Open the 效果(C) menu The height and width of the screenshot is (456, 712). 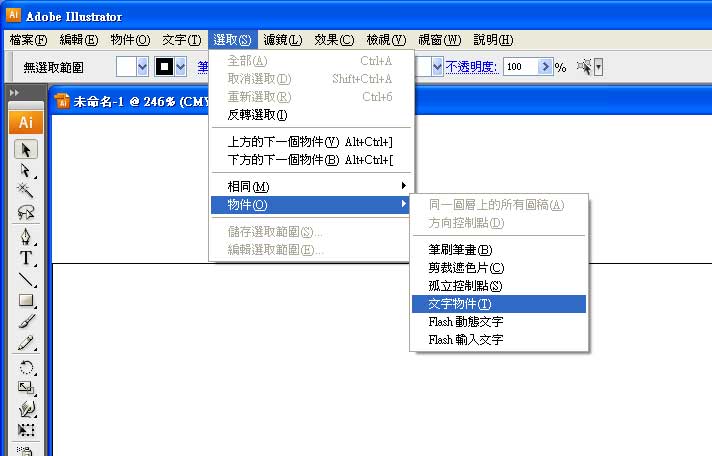click(x=334, y=40)
